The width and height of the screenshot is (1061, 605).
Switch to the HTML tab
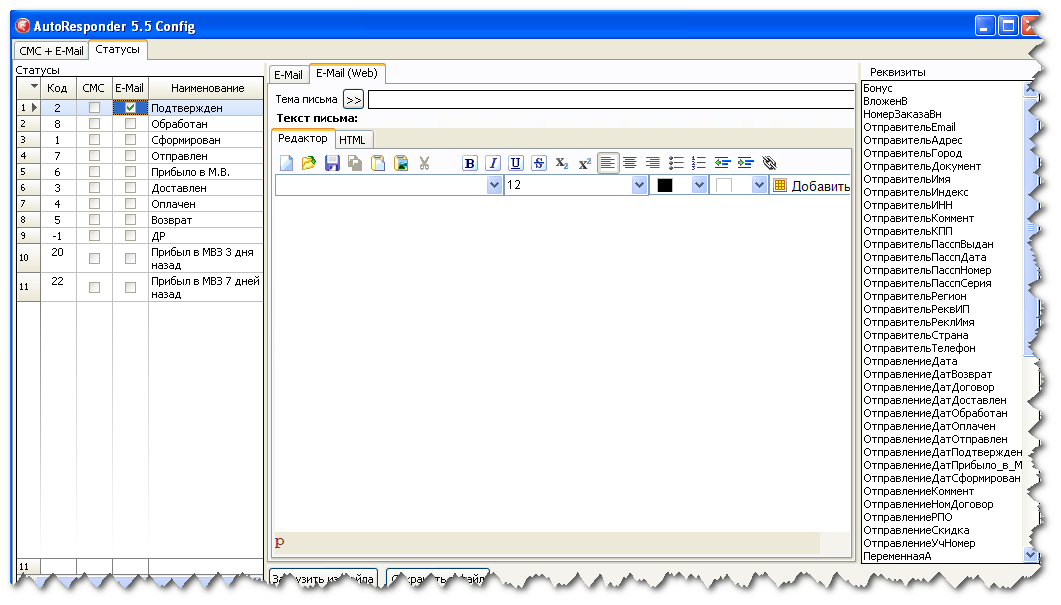pos(353,139)
